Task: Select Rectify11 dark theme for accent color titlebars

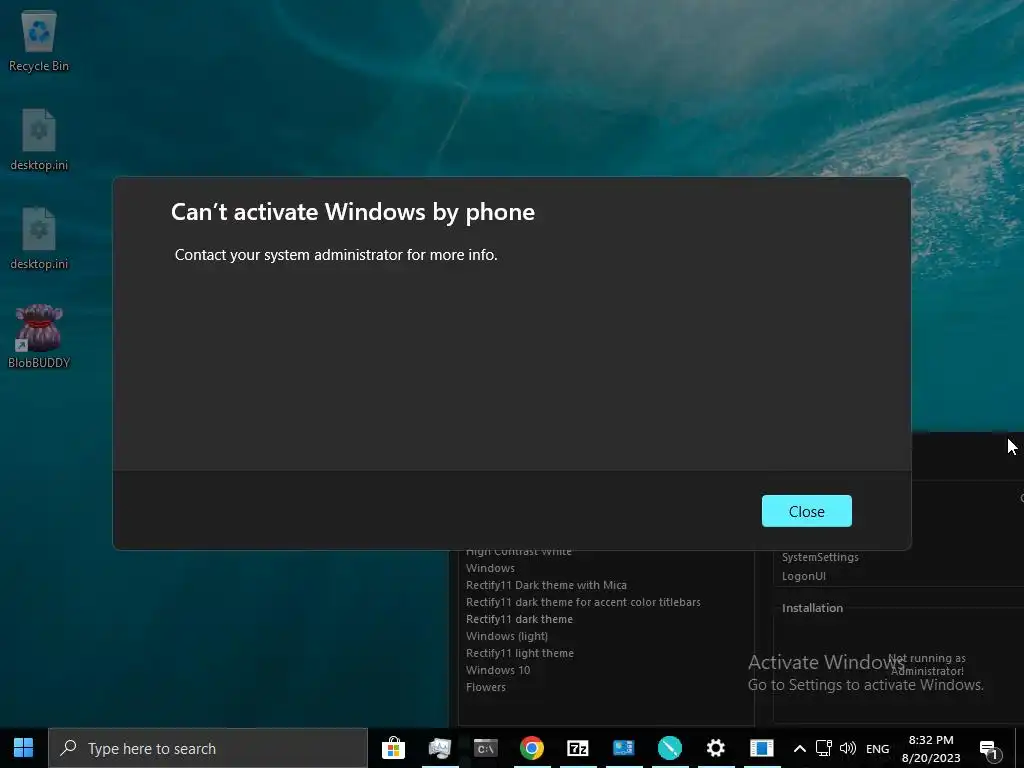Action: tap(583, 602)
